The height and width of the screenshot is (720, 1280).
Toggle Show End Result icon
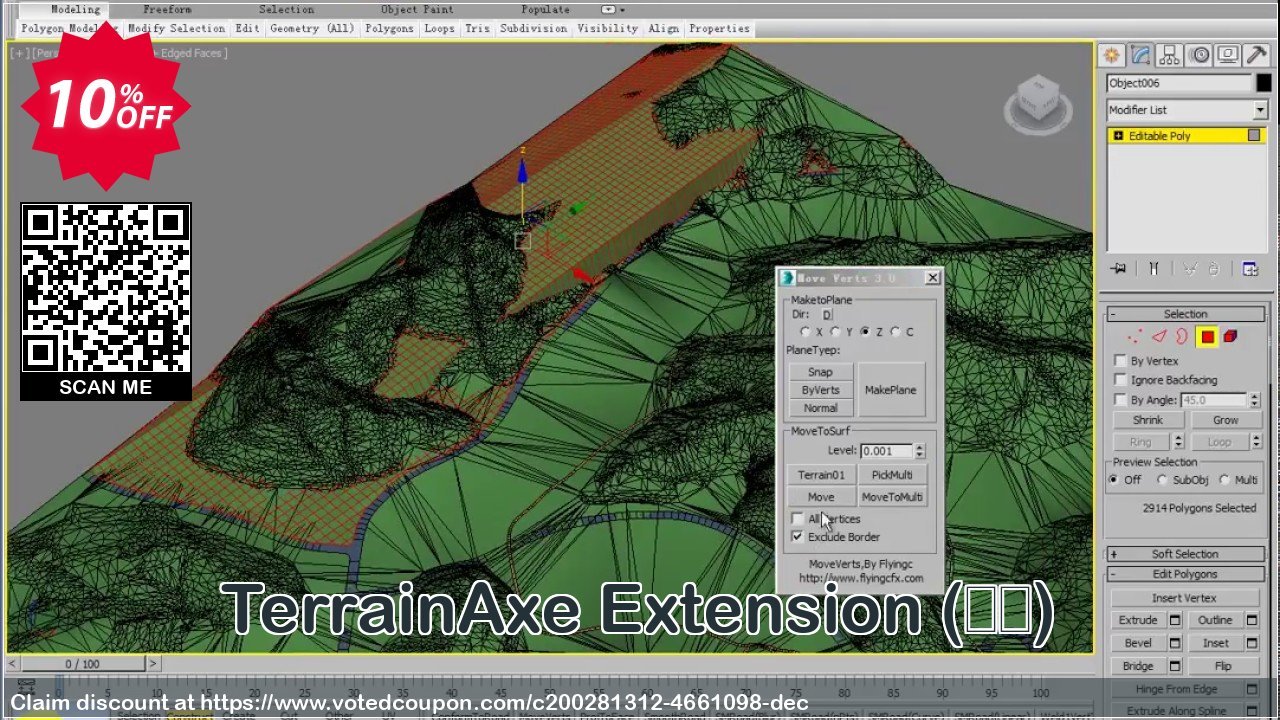(1153, 268)
